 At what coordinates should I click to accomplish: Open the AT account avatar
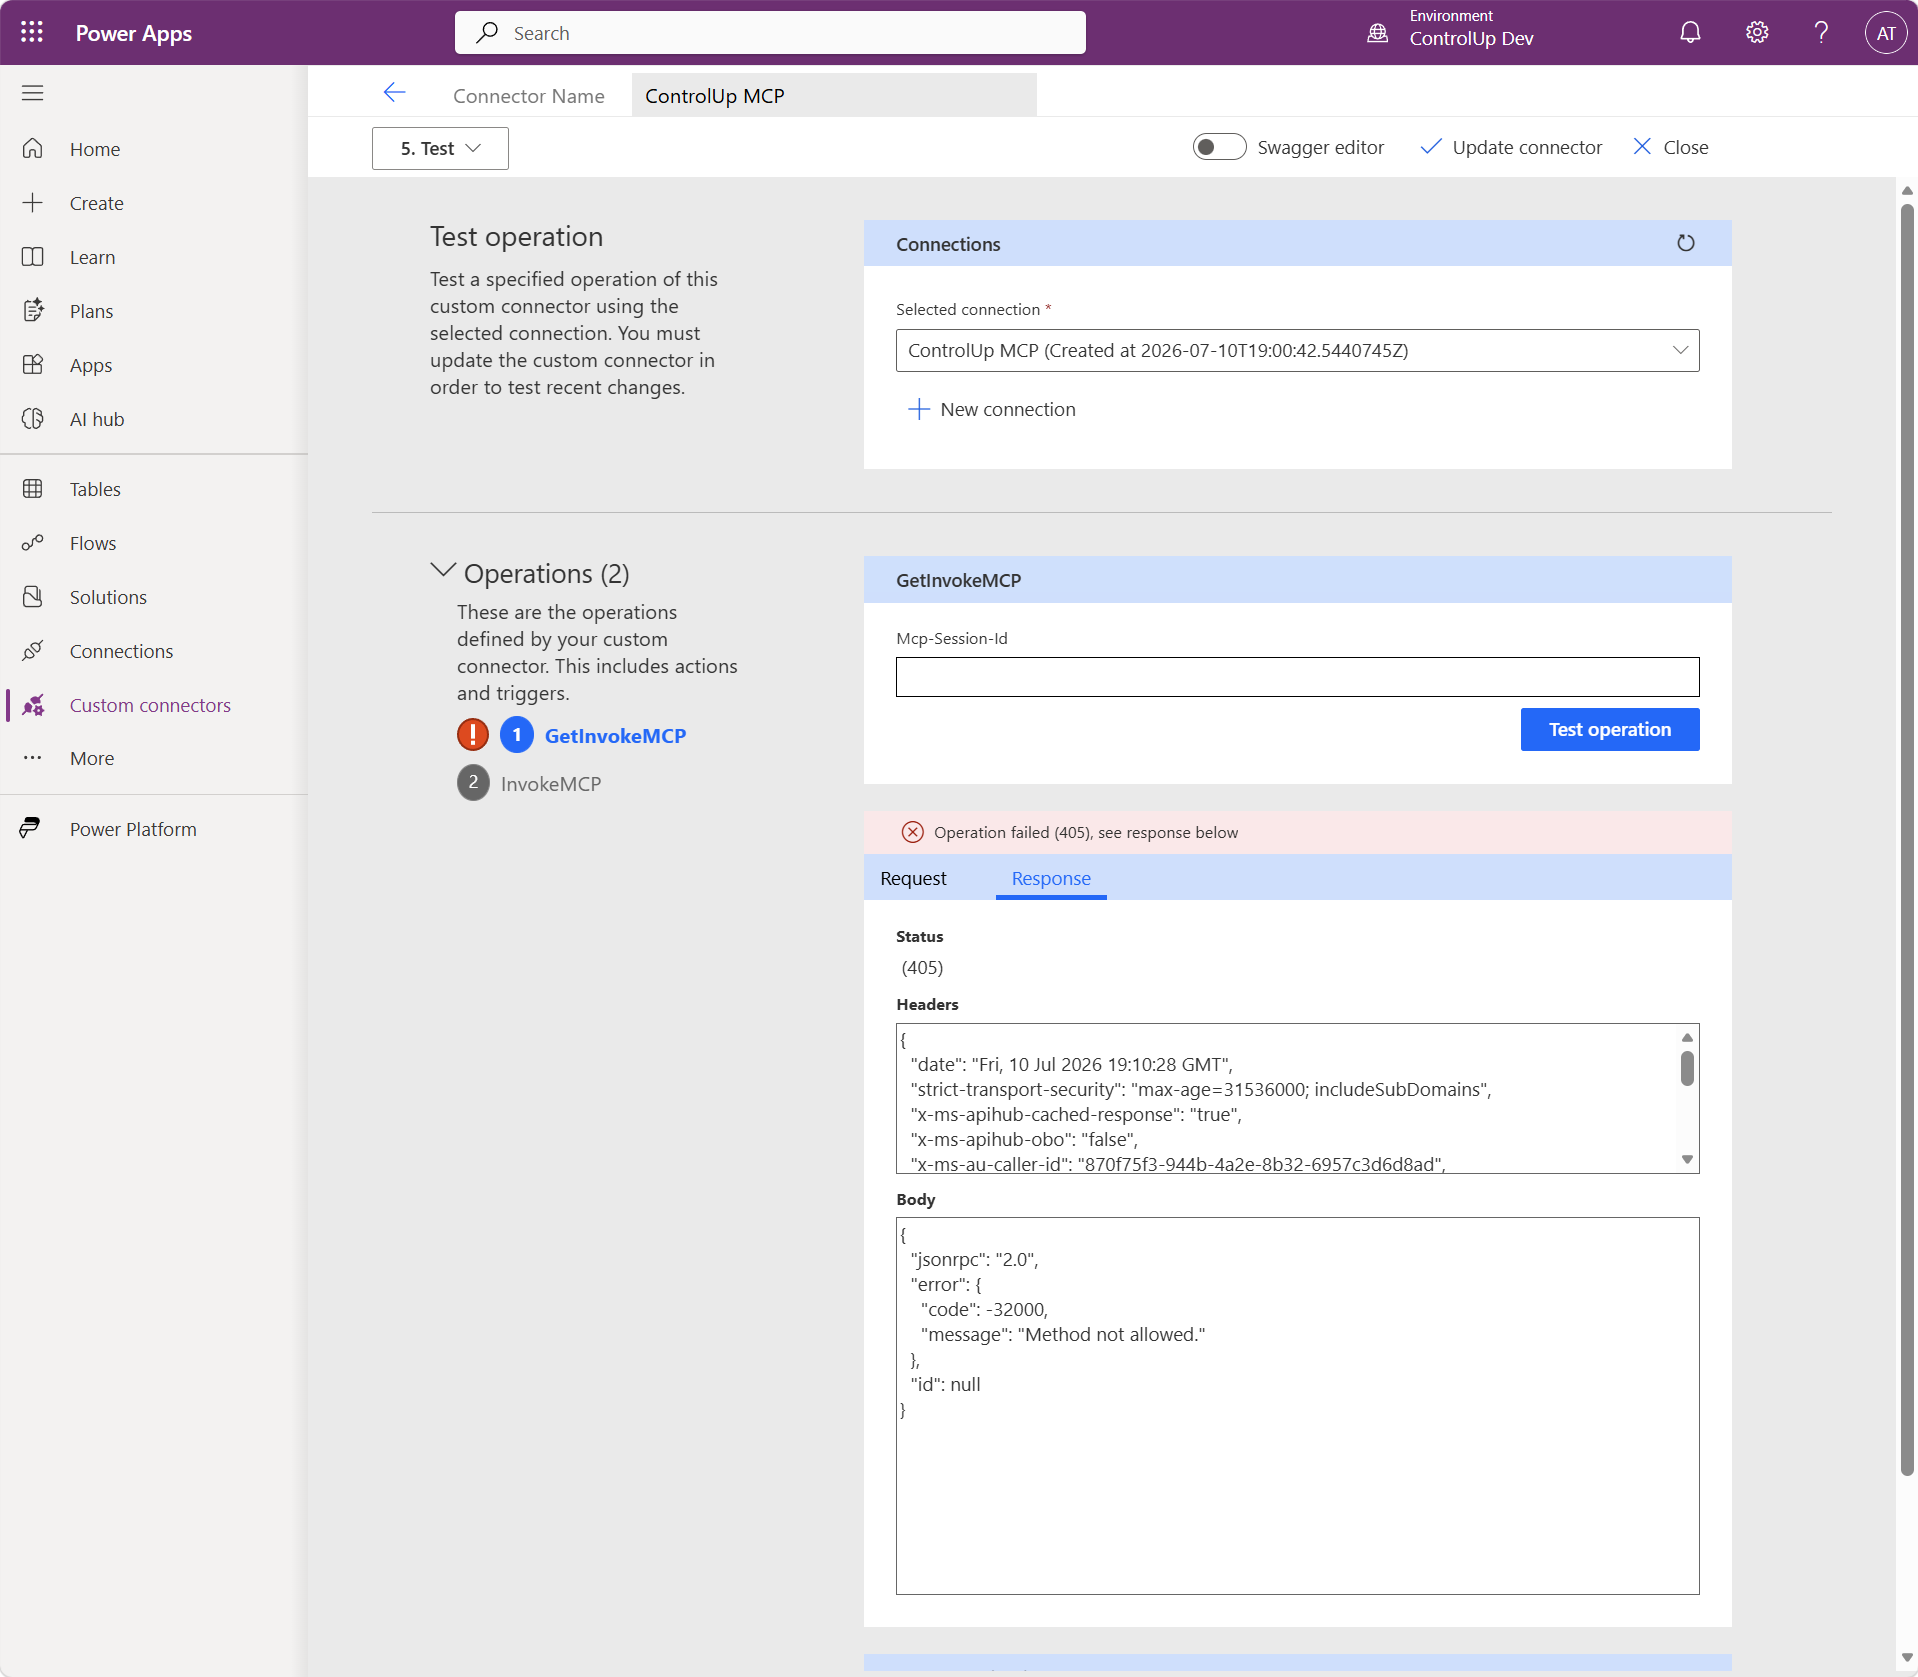click(x=1886, y=33)
